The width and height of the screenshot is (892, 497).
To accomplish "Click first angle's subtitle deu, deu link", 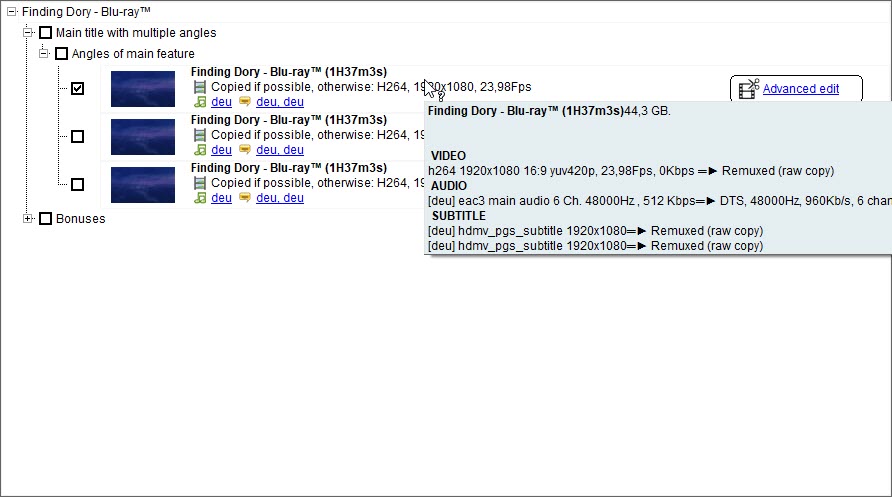I will (280, 102).
